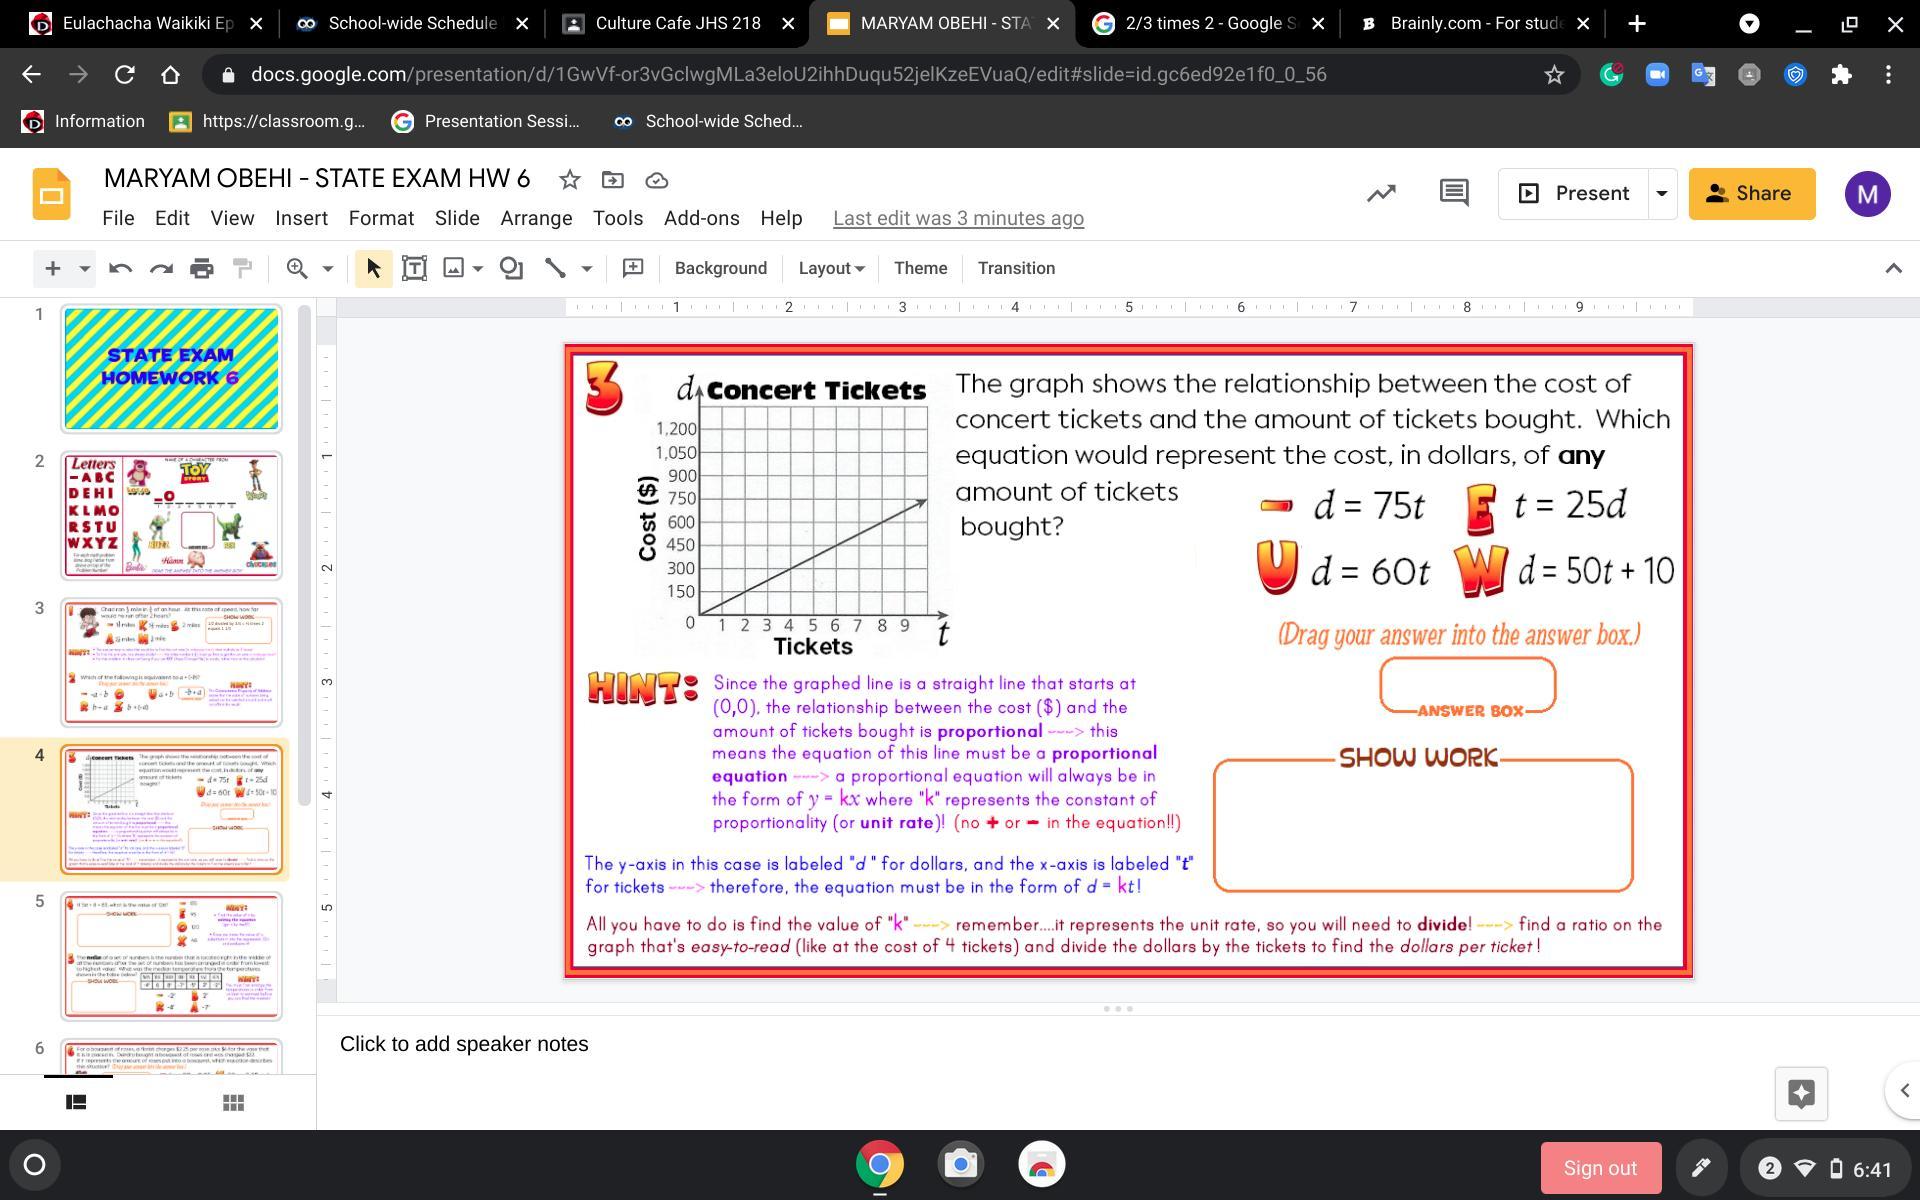Click the yellow Share button

pyautogui.click(x=1751, y=193)
